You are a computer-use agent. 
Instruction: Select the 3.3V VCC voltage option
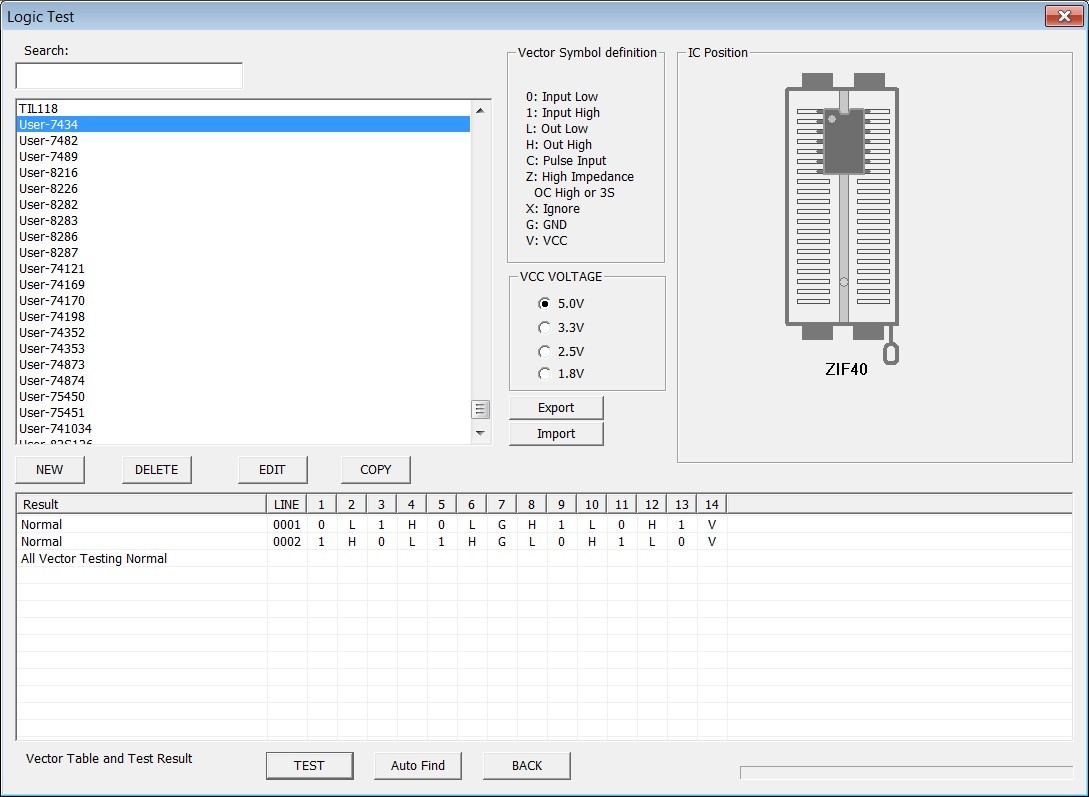tap(561, 328)
